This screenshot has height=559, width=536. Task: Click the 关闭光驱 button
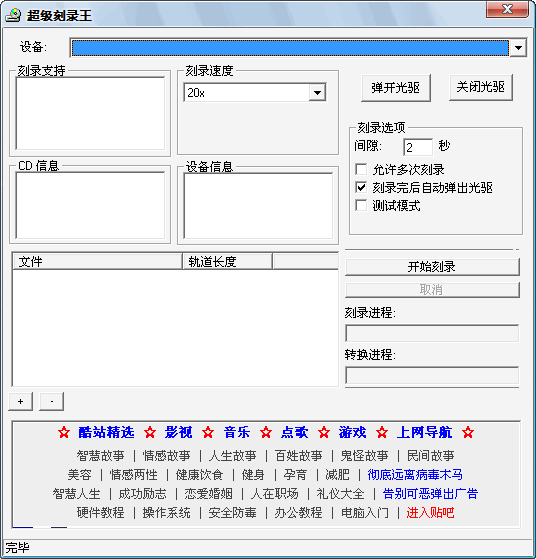click(481, 87)
